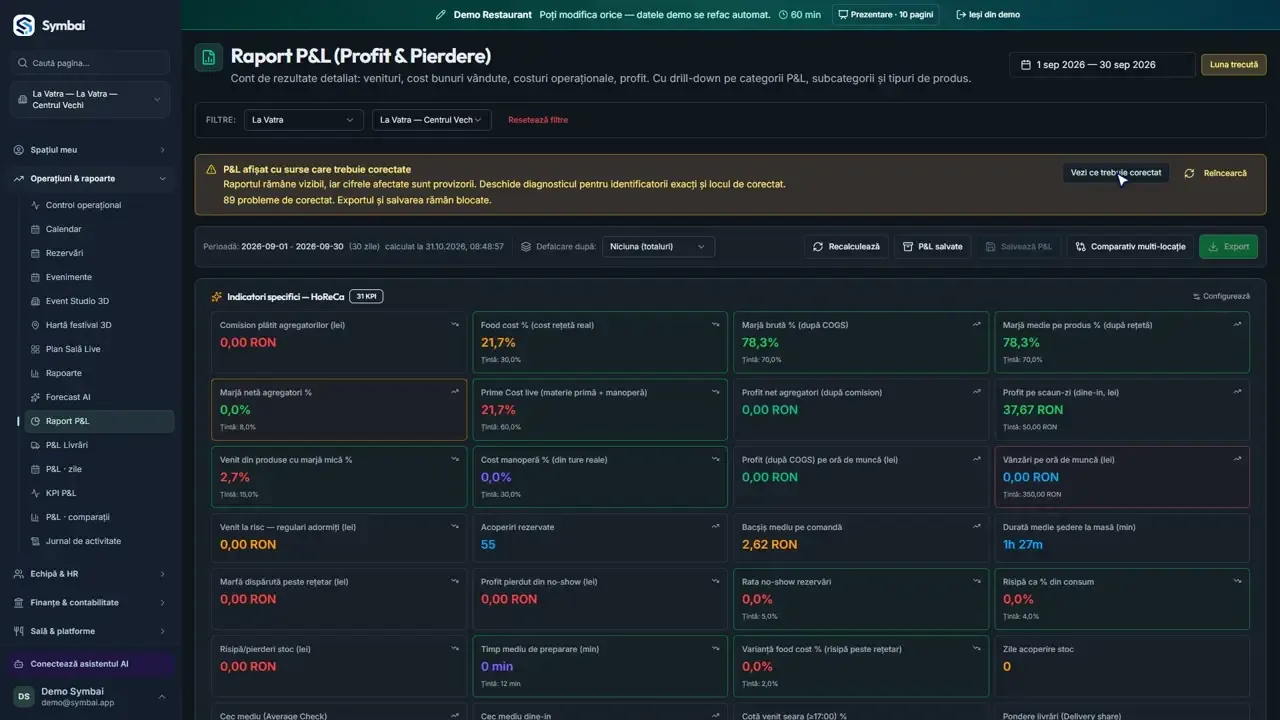Image resolution: width=1280 pixels, height=720 pixels.
Task: Open the La Vatra — Centrul Vechi filter dropdown
Action: 432,120
